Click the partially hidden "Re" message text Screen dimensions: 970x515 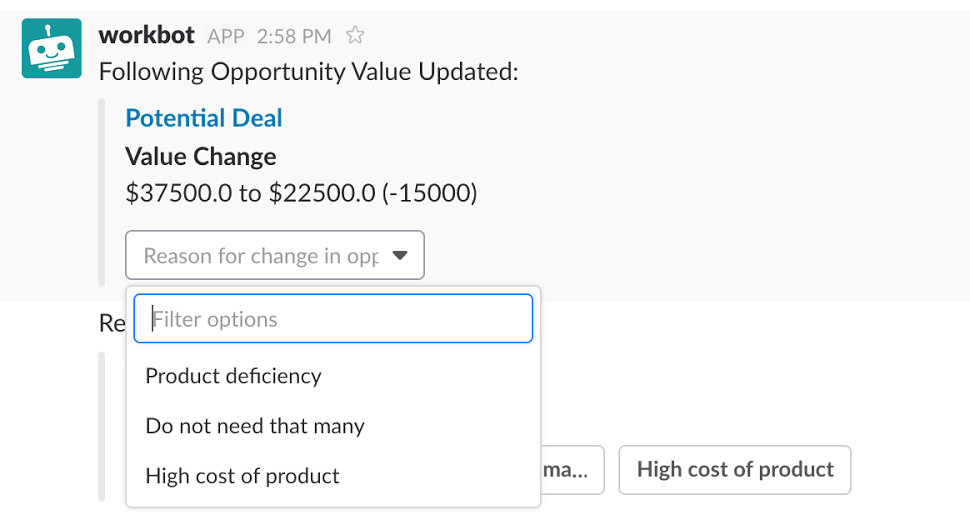coord(112,323)
